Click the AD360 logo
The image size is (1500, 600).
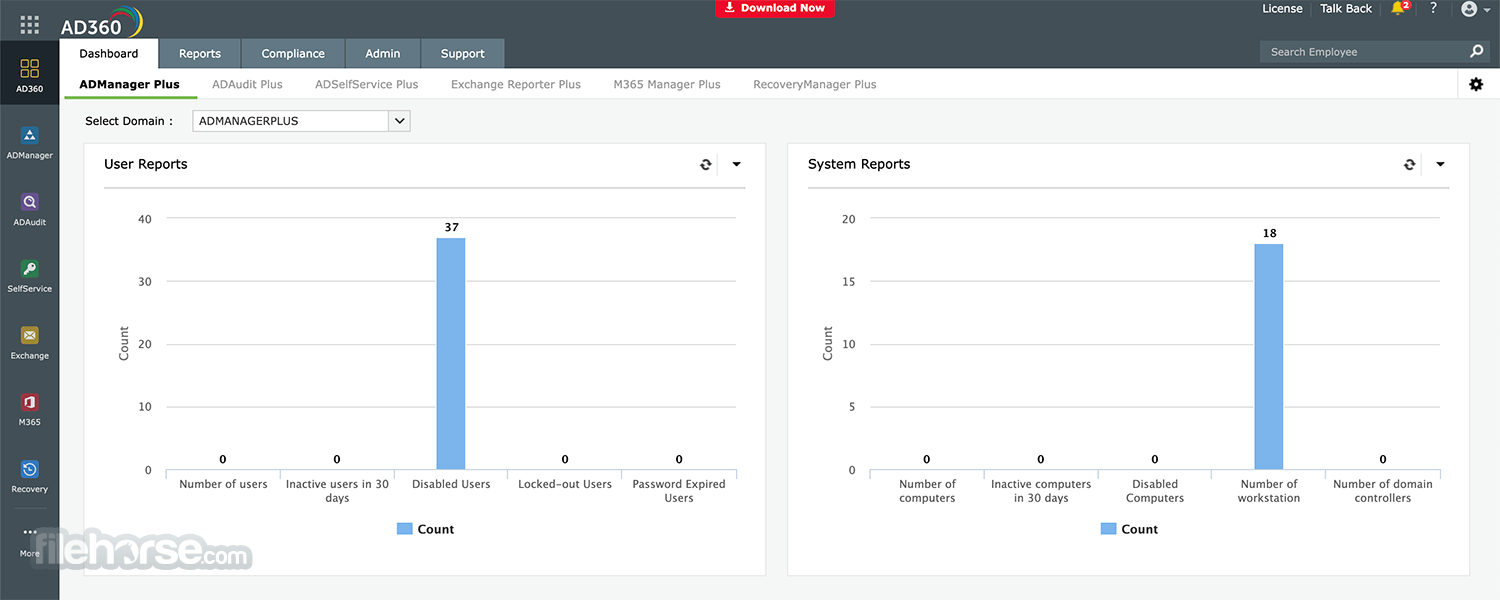[x=101, y=22]
